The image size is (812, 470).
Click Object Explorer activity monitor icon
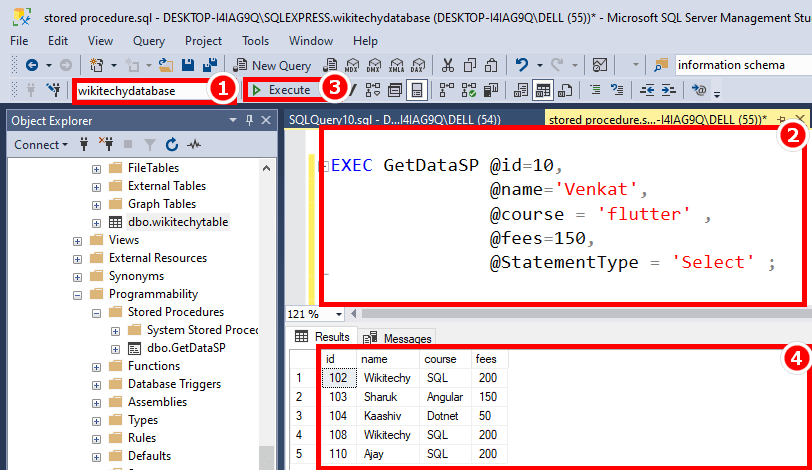click(194, 144)
